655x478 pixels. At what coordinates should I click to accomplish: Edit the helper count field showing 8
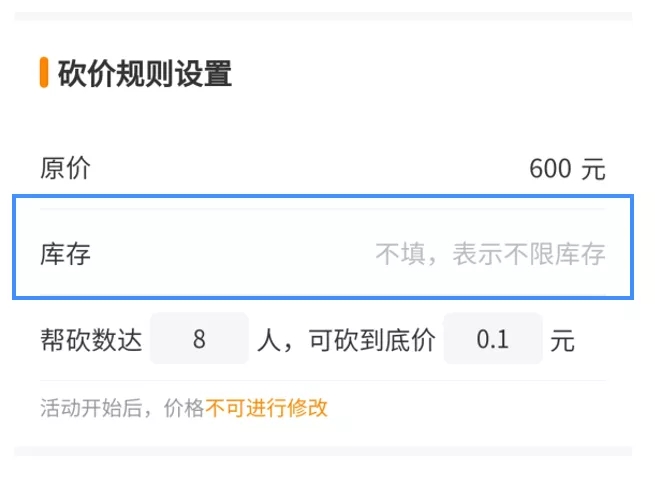[199, 339]
